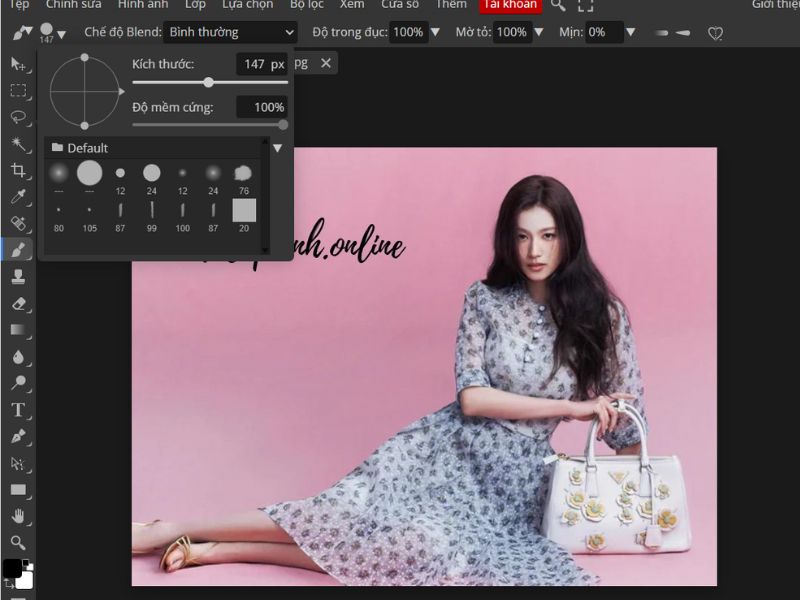Open the Bộ lọc menu
Image resolution: width=800 pixels, height=600 pixels.
coord(307,5)
